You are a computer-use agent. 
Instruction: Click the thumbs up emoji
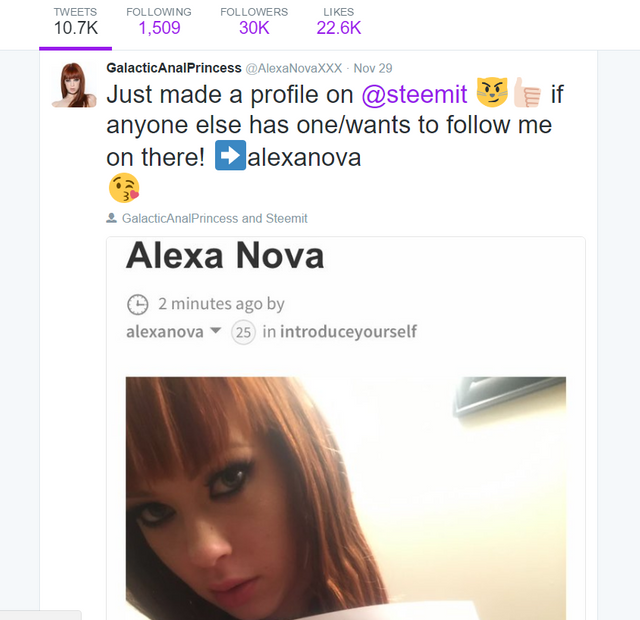pyautogui.click(x=527, y=92)
